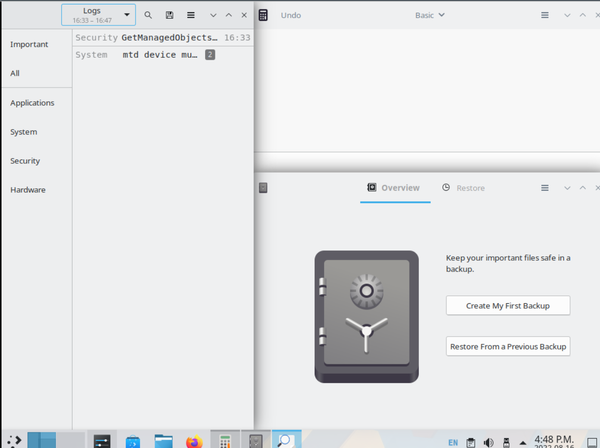
Task: Switch to the Restore tab
Action: tap(463, 188)
